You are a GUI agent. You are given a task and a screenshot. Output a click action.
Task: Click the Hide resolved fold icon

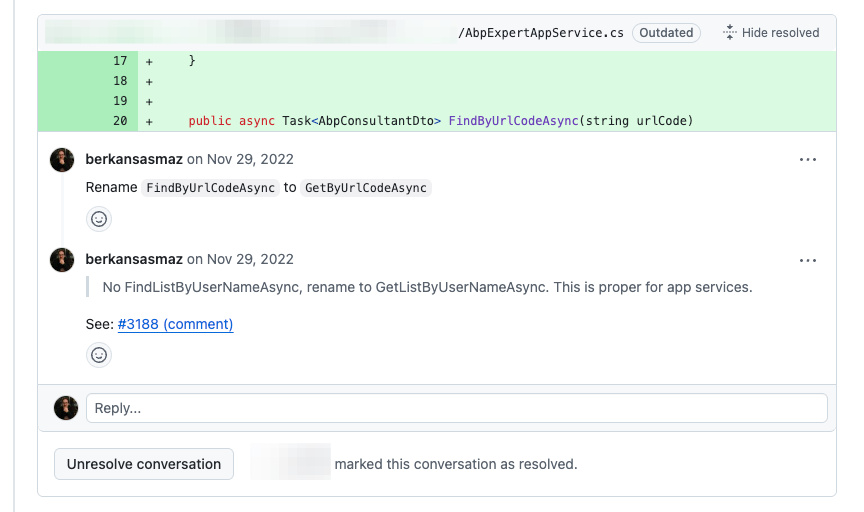729,33
